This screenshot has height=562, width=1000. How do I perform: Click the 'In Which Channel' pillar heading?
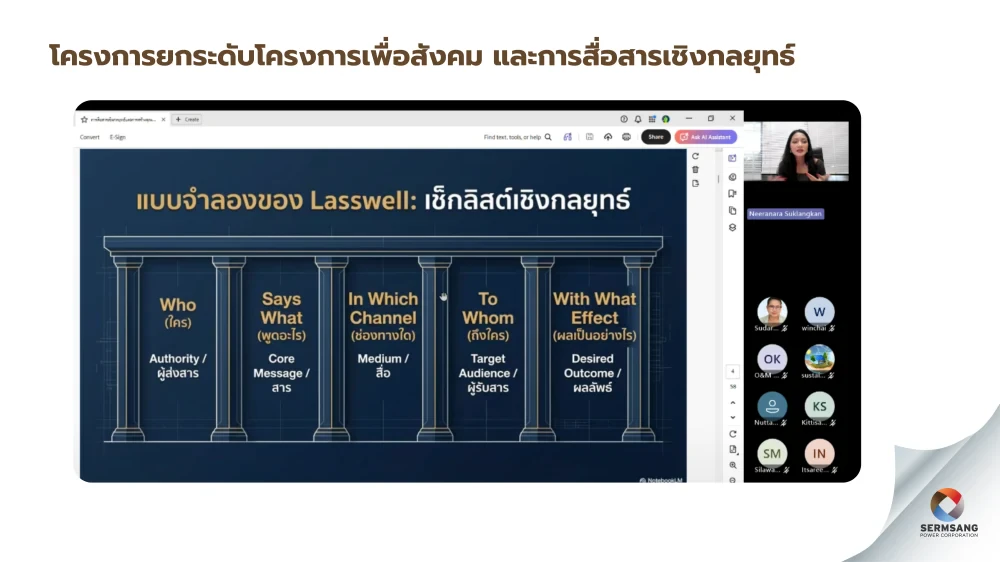tap(383, 308)
